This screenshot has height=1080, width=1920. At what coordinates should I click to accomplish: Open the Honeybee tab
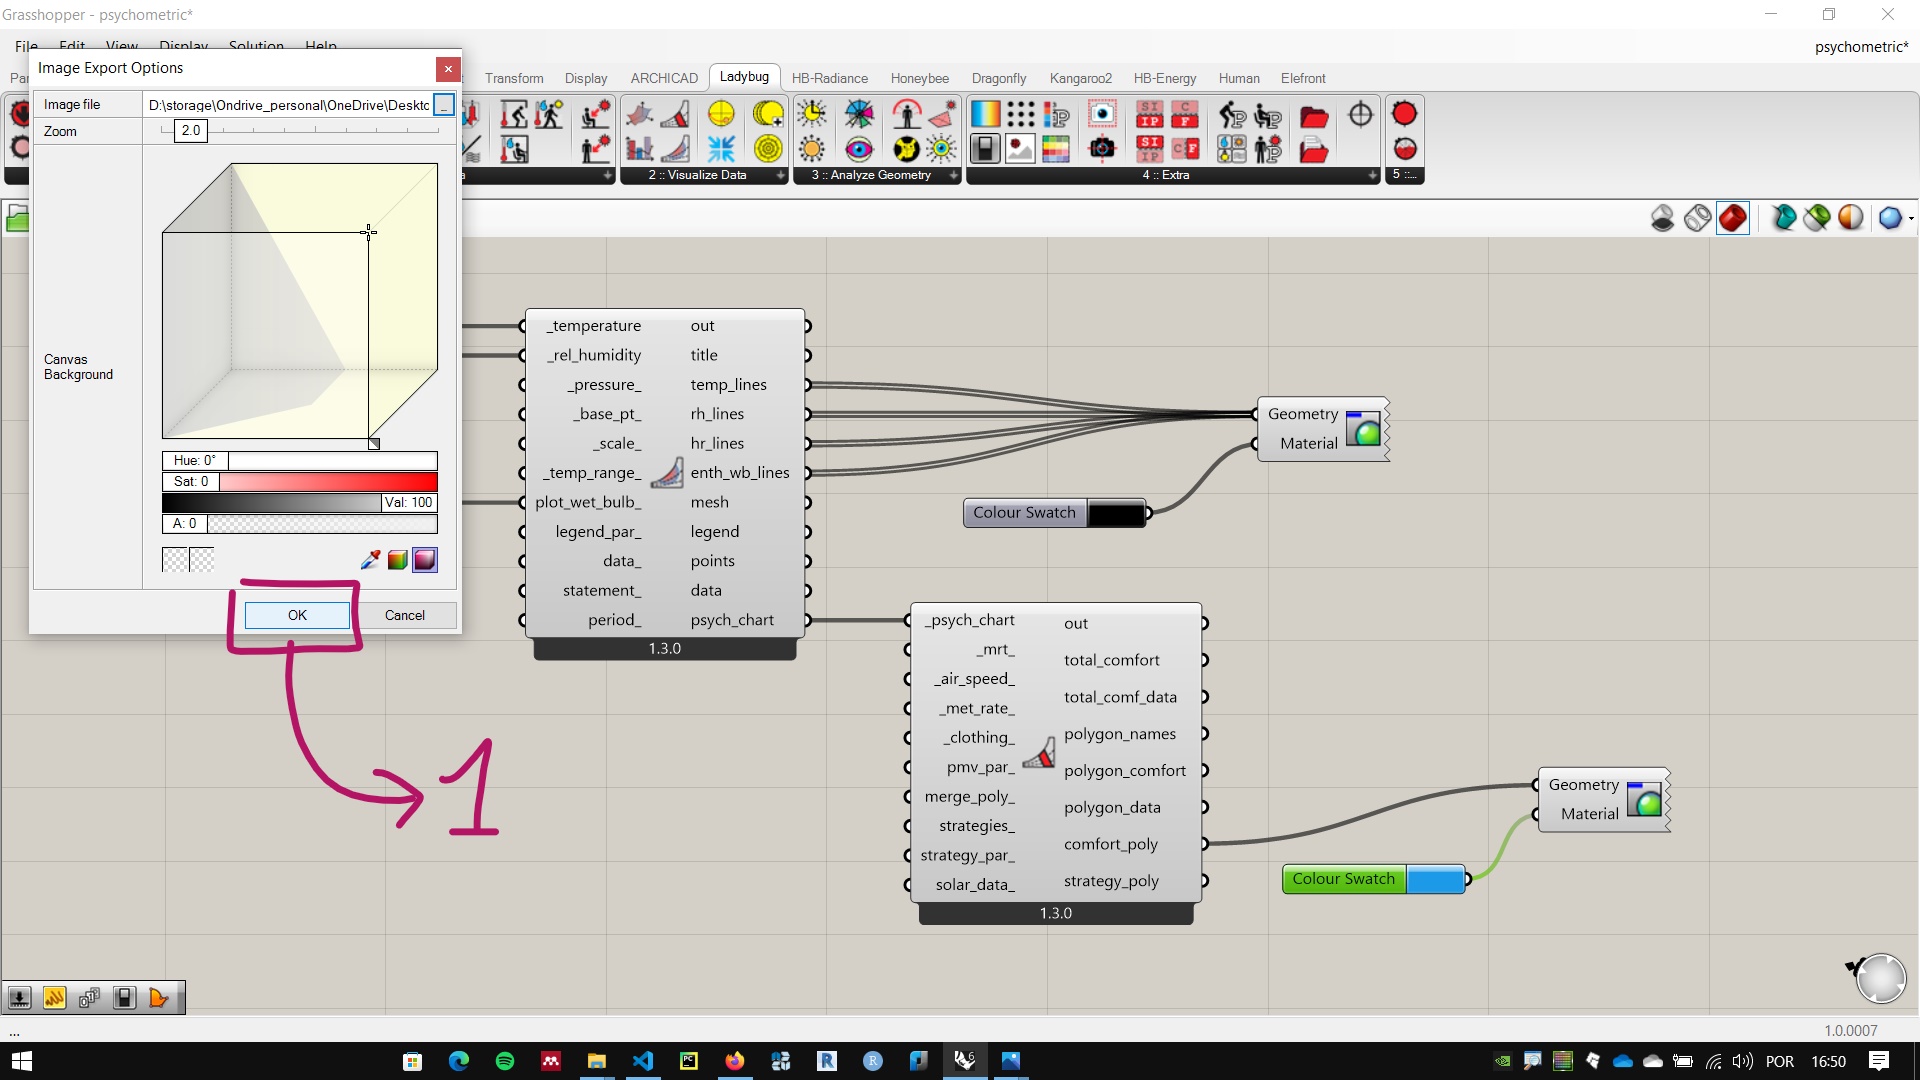click(x=919, y=78)
